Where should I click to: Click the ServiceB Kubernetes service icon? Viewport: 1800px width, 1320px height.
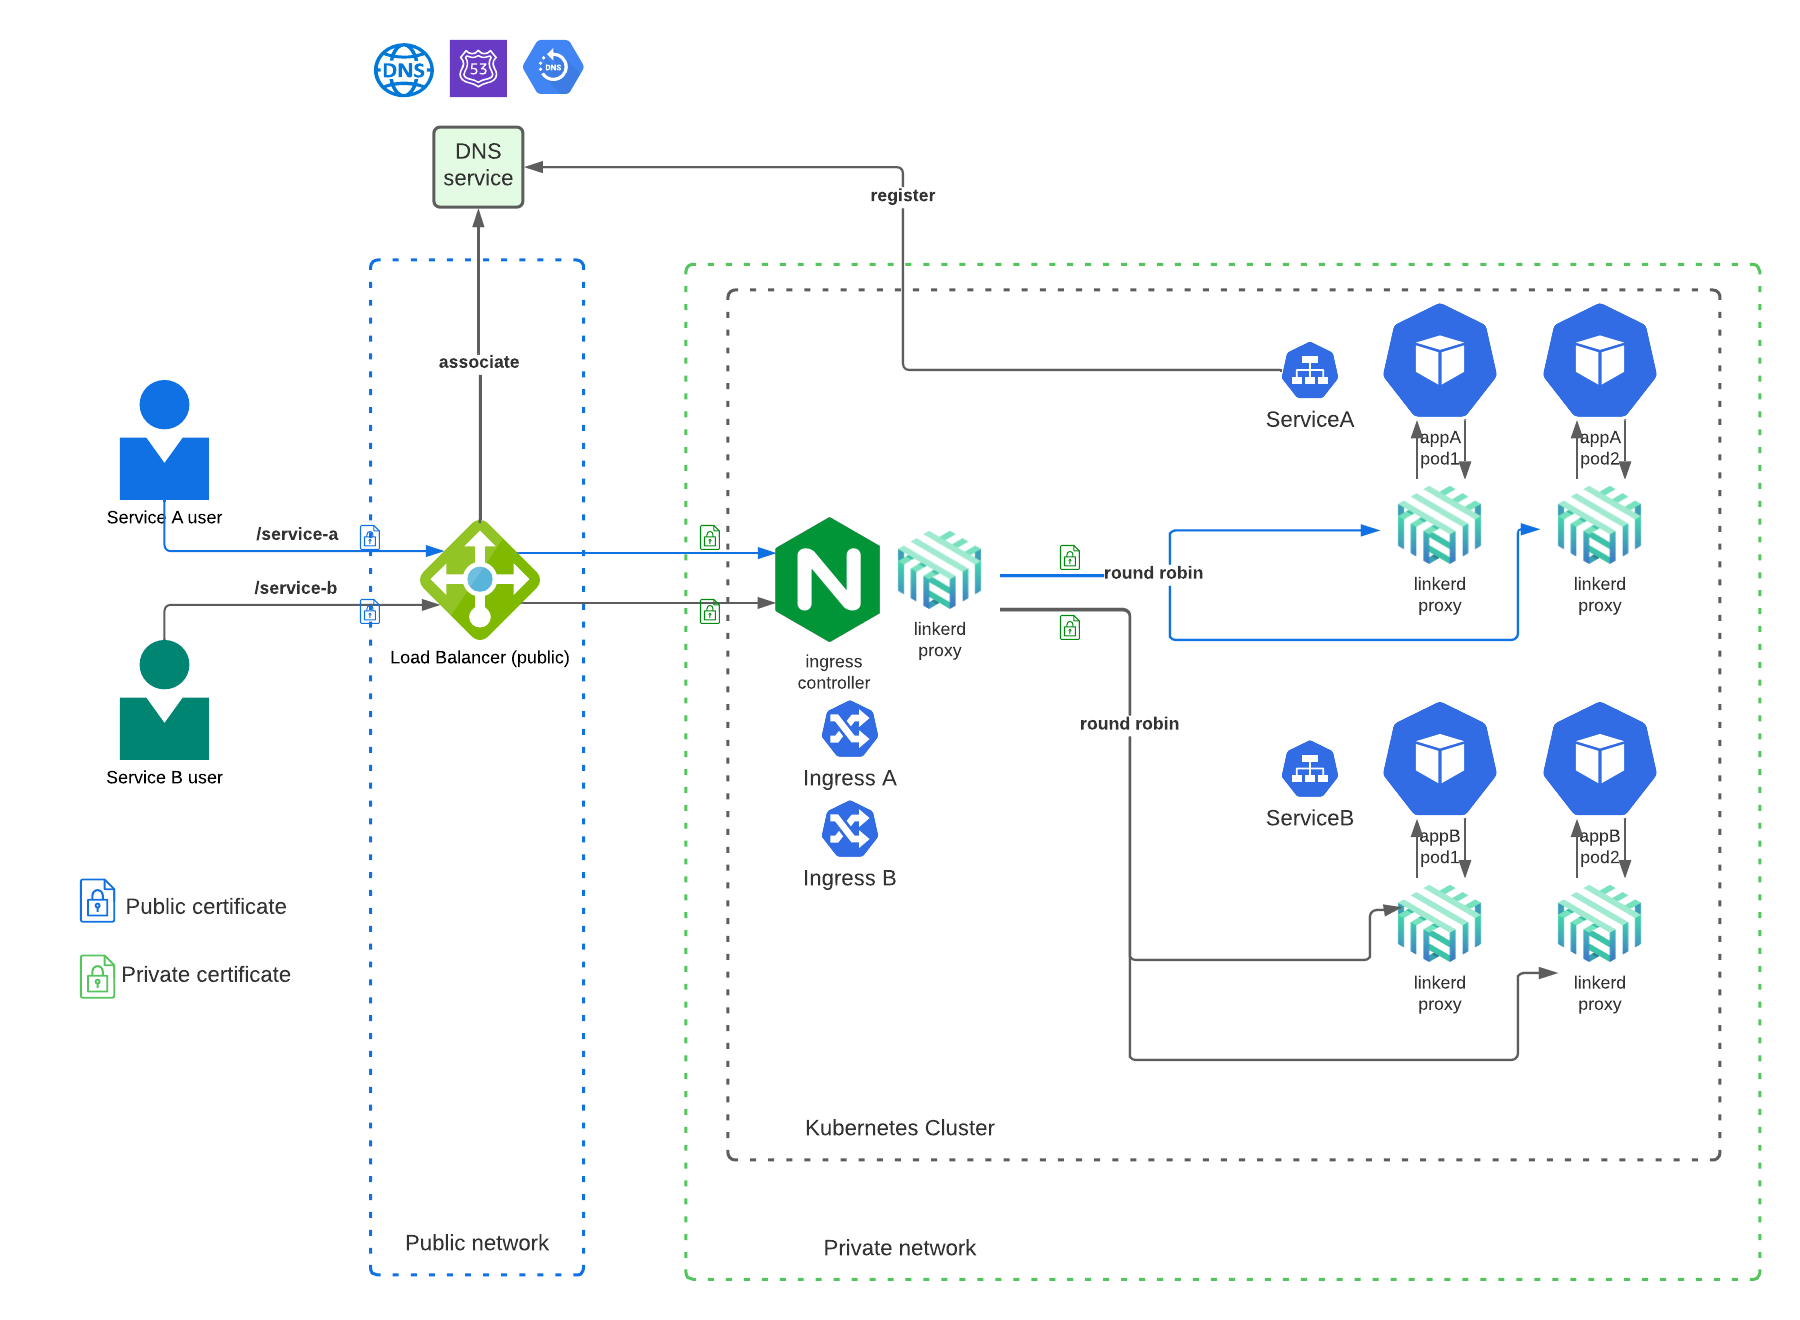point(1309,770)
